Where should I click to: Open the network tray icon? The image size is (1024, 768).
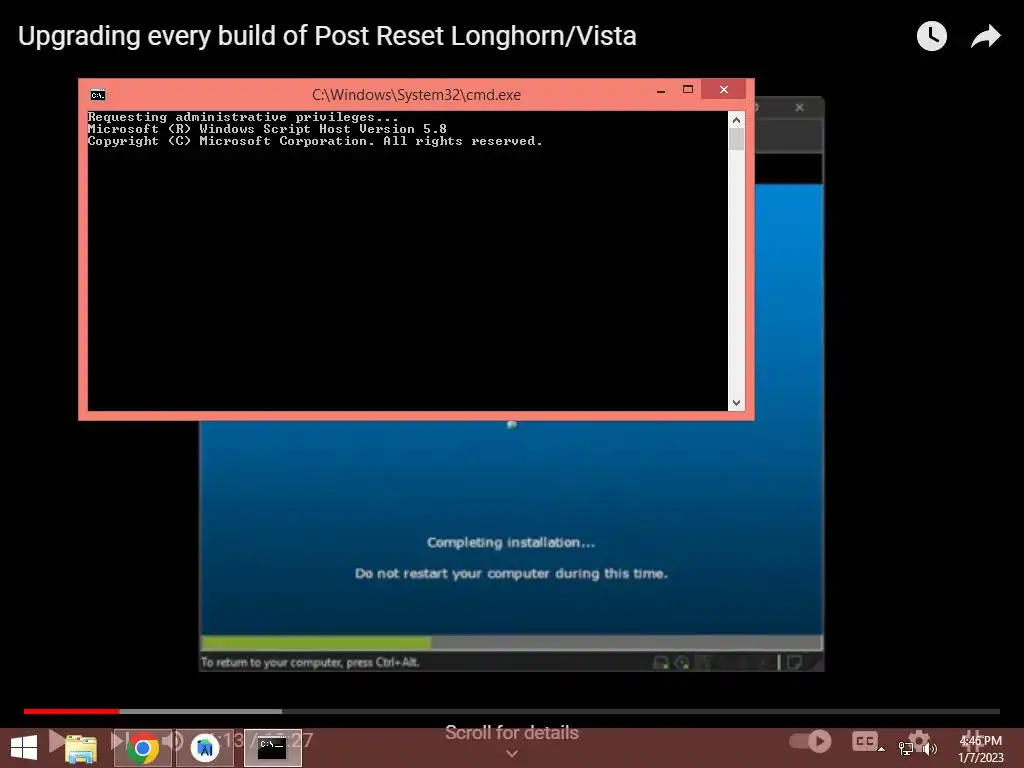click(x=905, y=749)
